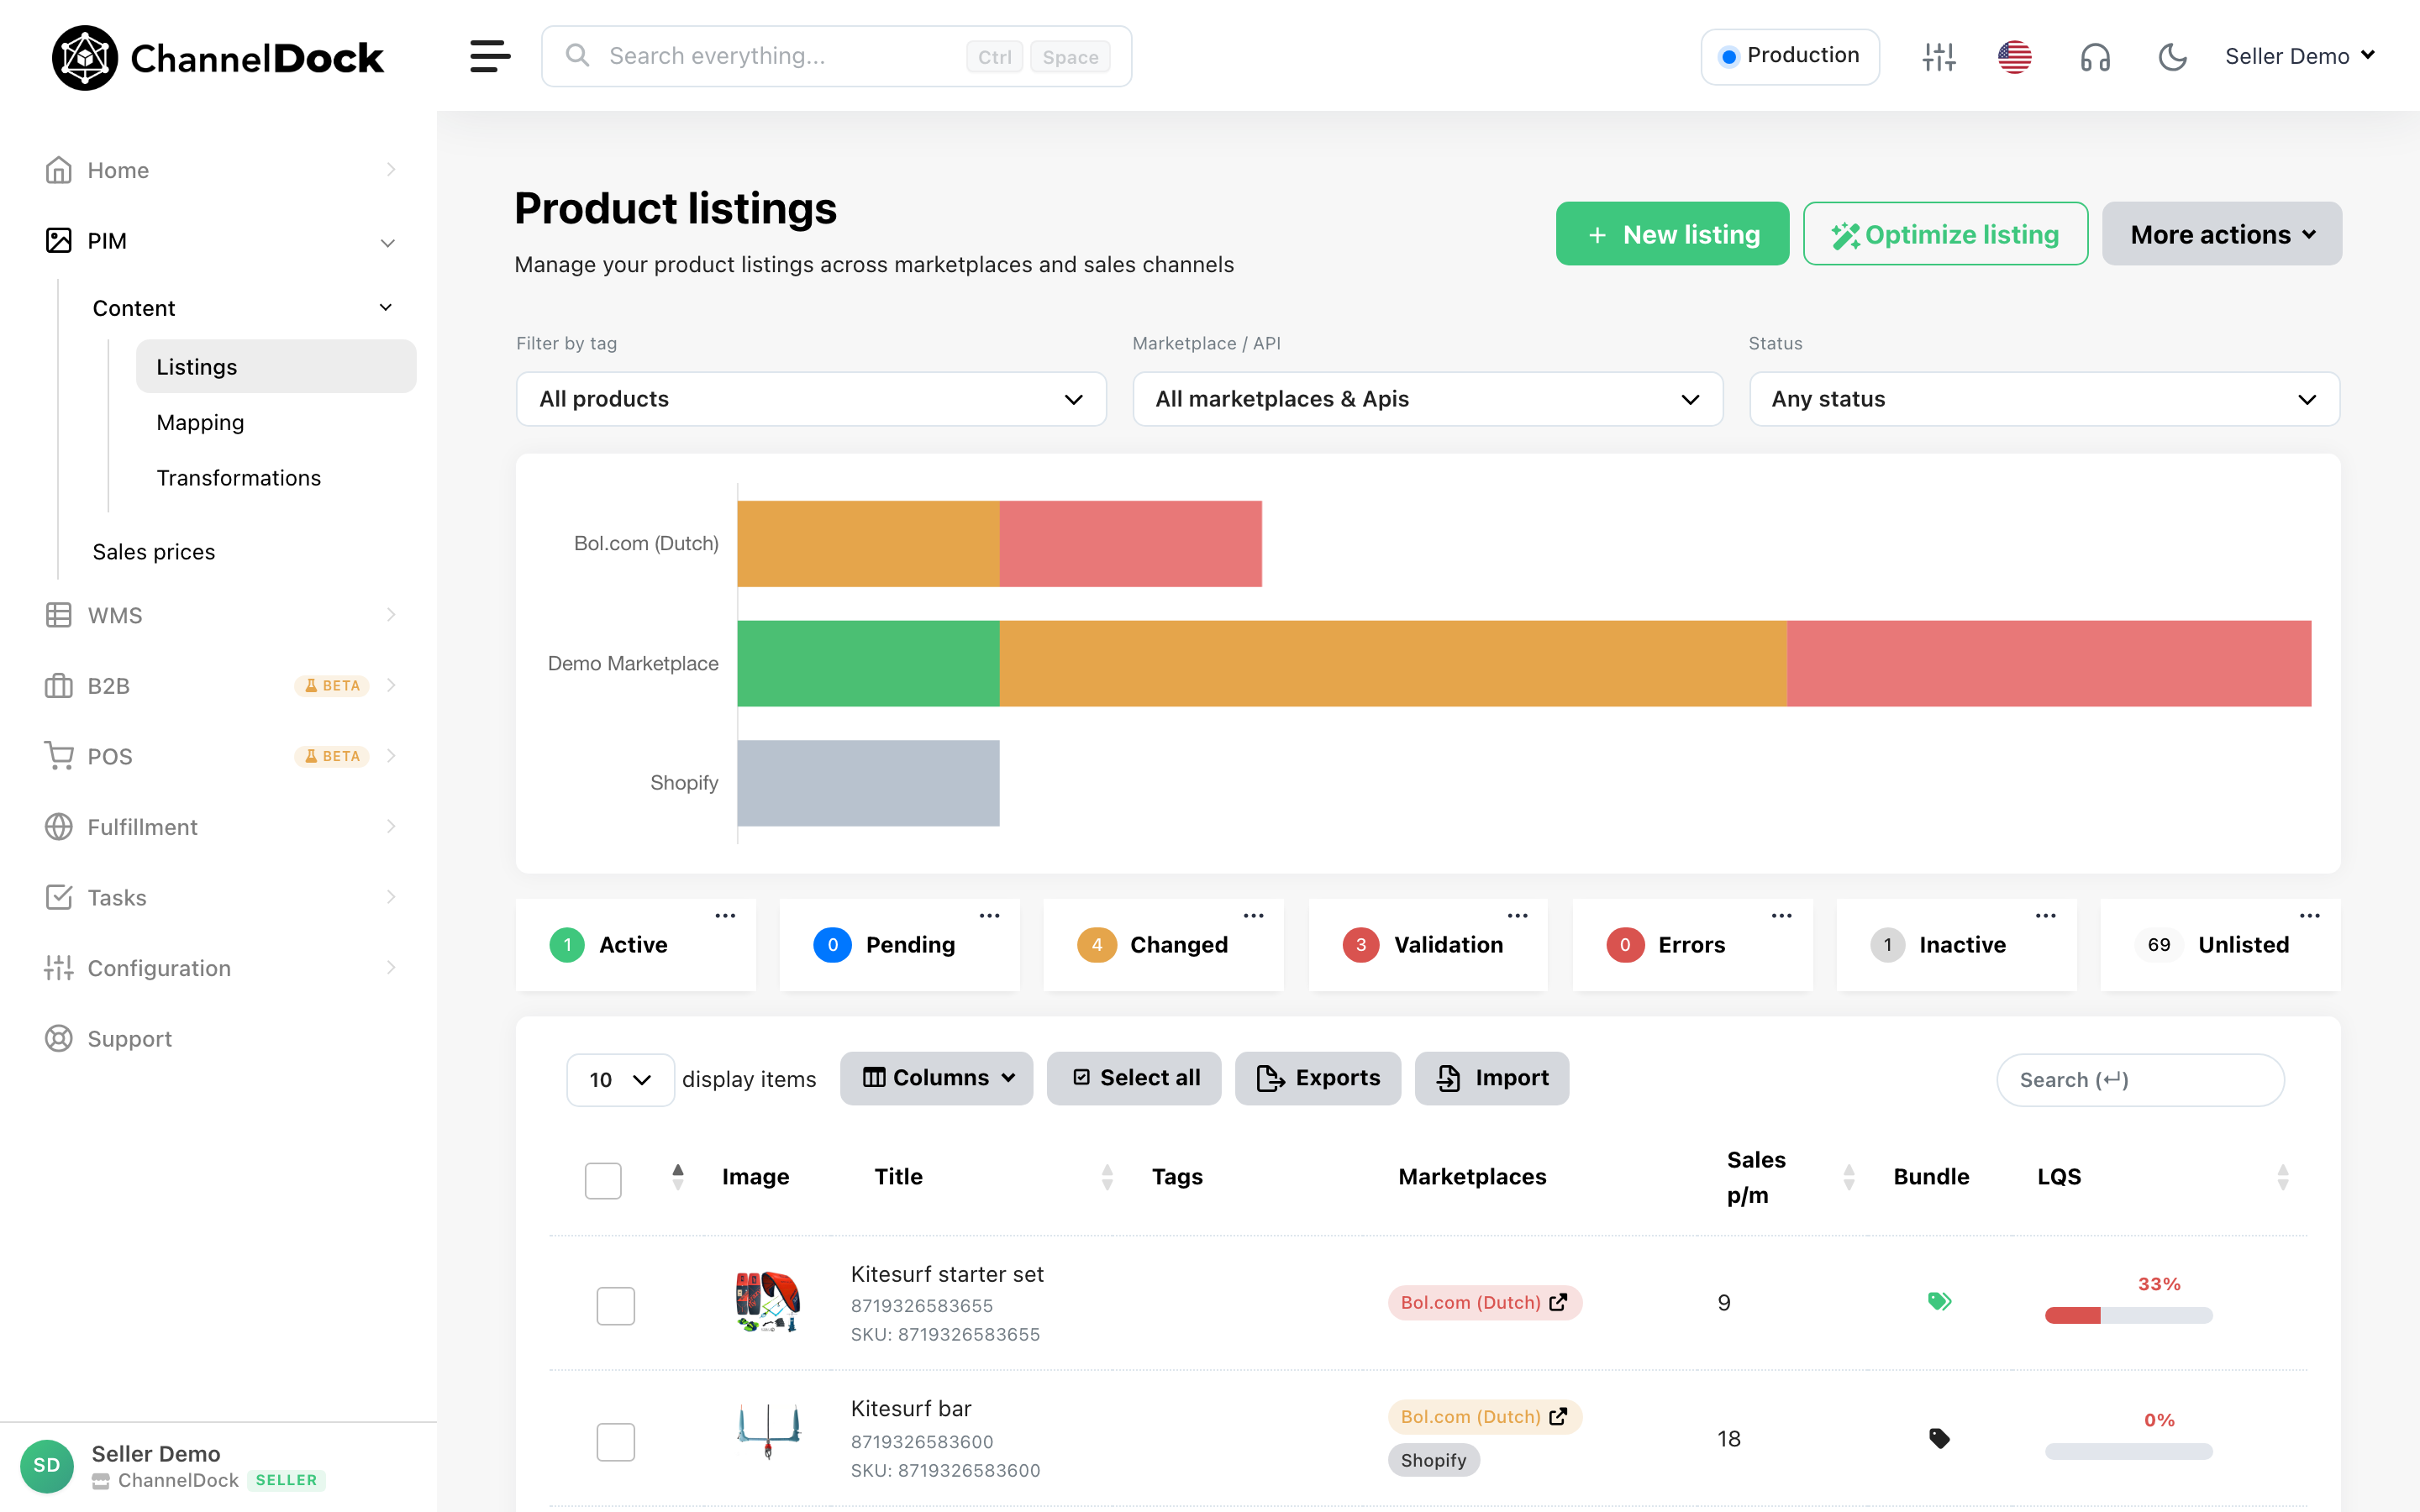The image size is (2420, 1512).
Task: Check the Kitesurf starter set row checkbox
Action: [x=616, y=1306]
